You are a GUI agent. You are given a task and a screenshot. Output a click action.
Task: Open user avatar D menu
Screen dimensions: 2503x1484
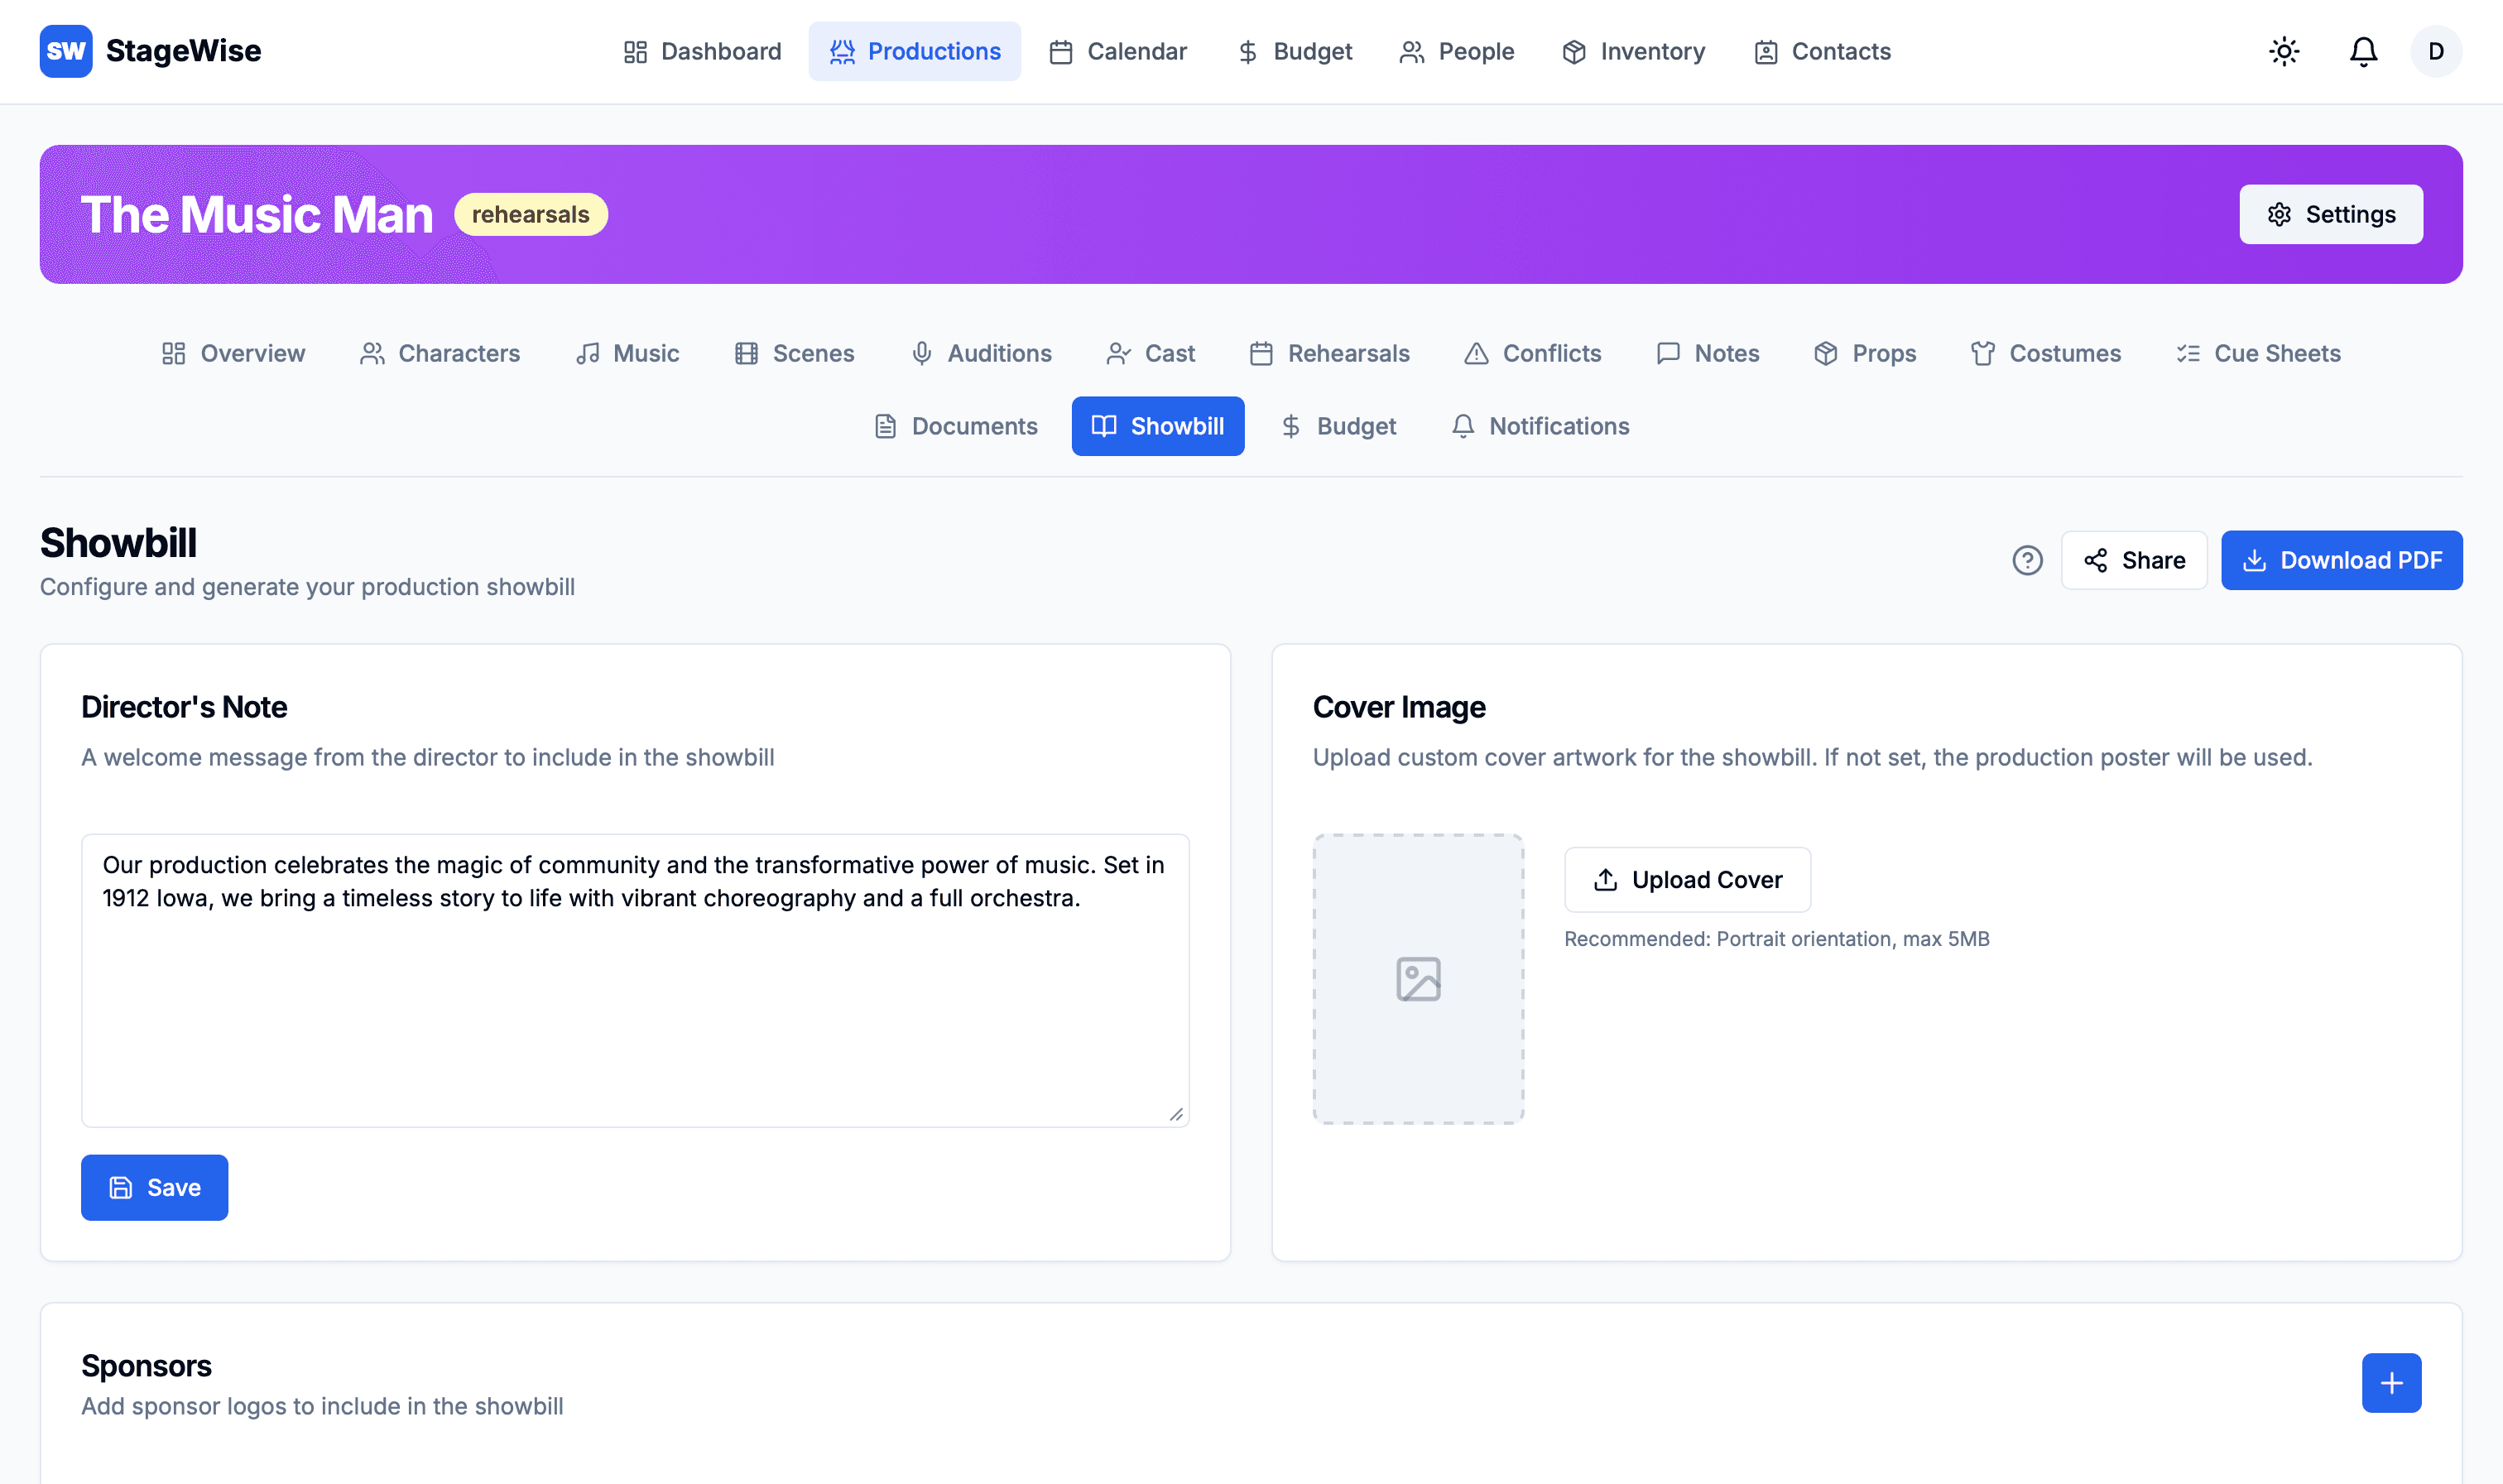[x=2435, y=51]
